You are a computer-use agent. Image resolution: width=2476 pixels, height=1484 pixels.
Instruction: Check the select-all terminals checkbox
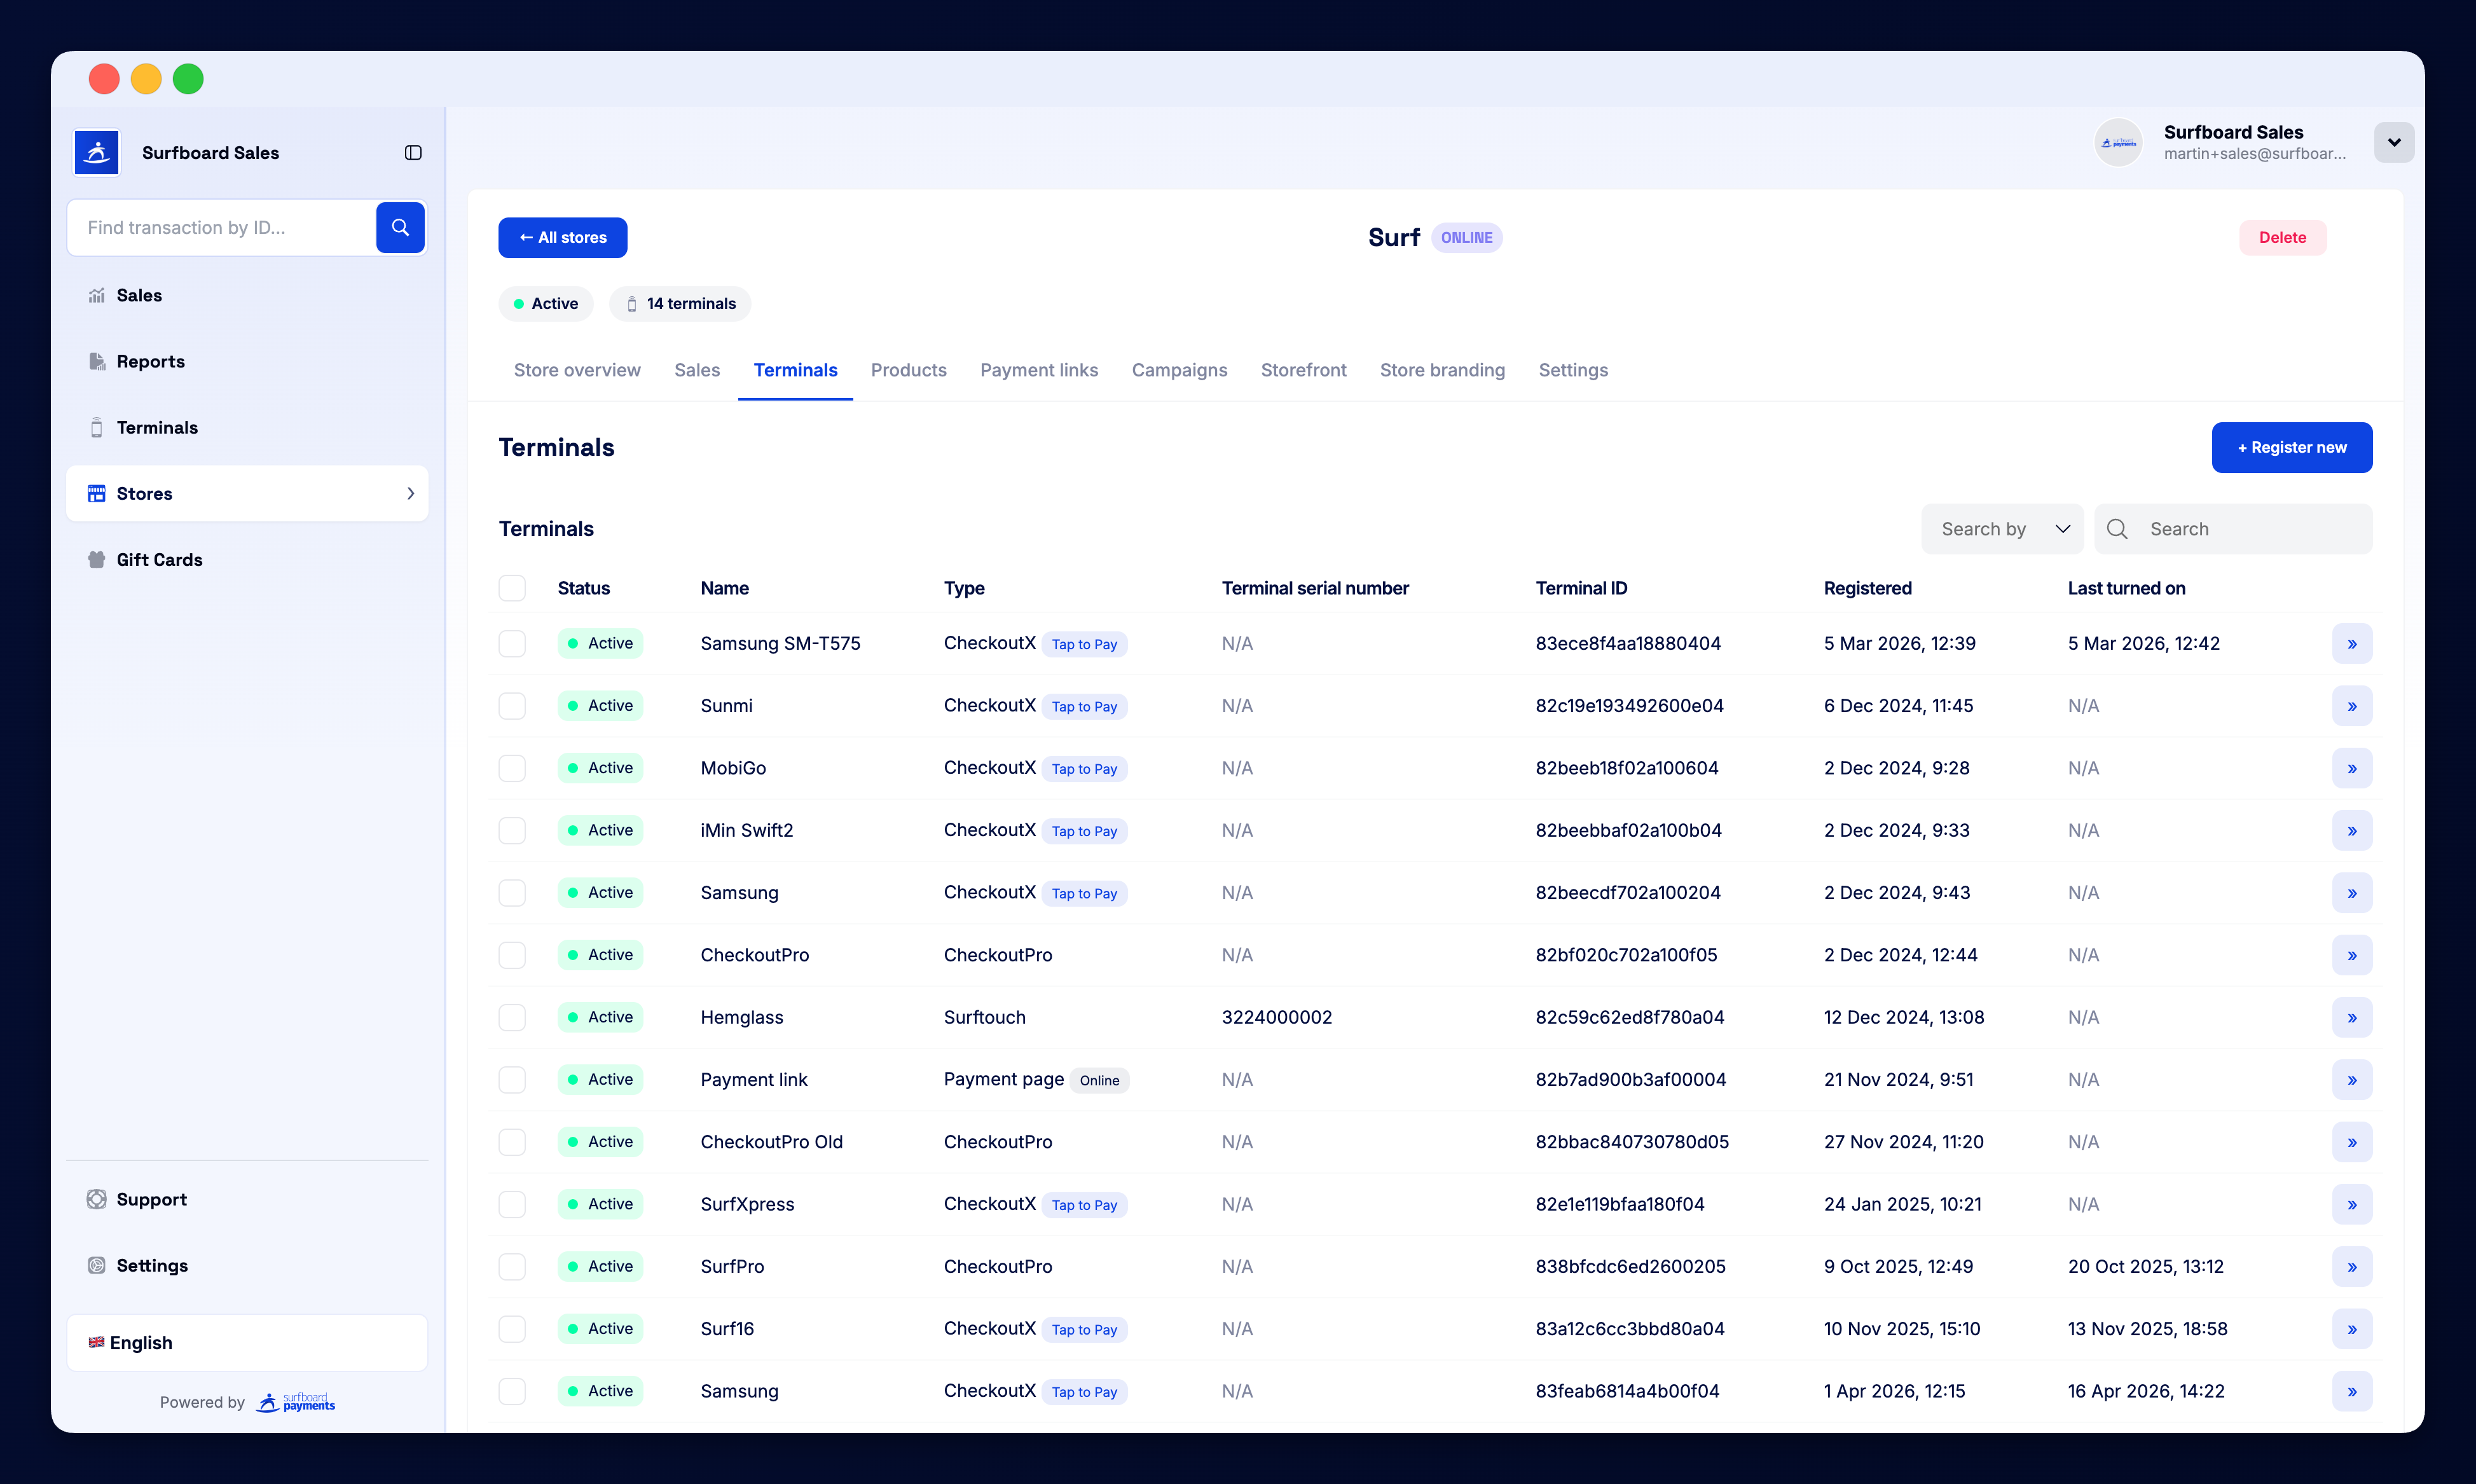point(512,588)
